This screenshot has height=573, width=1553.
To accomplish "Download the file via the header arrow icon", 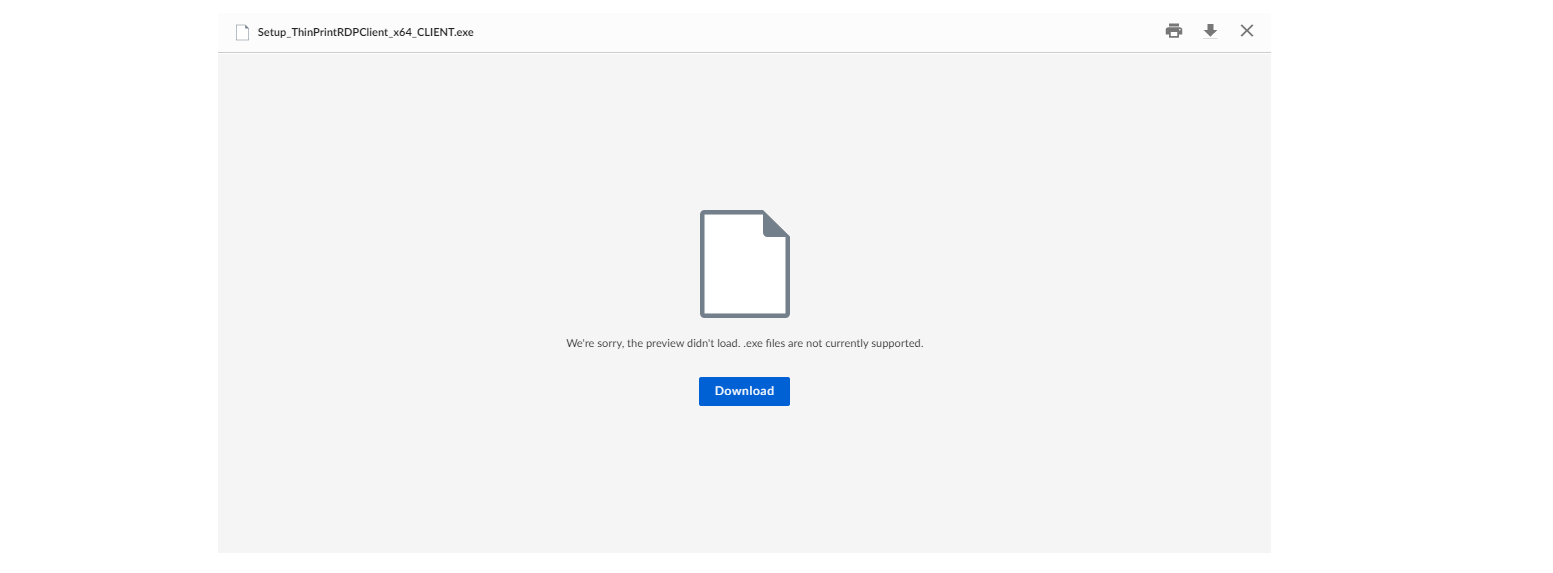I will [1210, 31].
